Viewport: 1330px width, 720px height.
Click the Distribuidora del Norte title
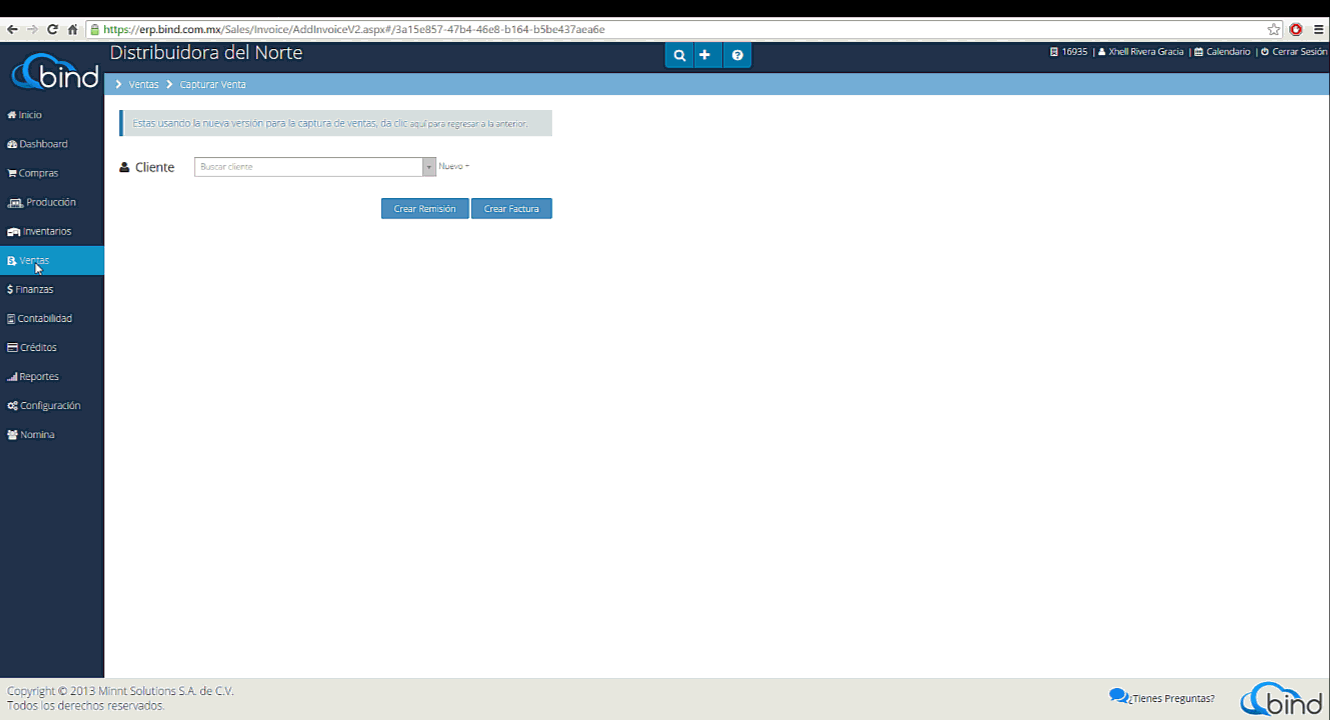tap(206, 53)
